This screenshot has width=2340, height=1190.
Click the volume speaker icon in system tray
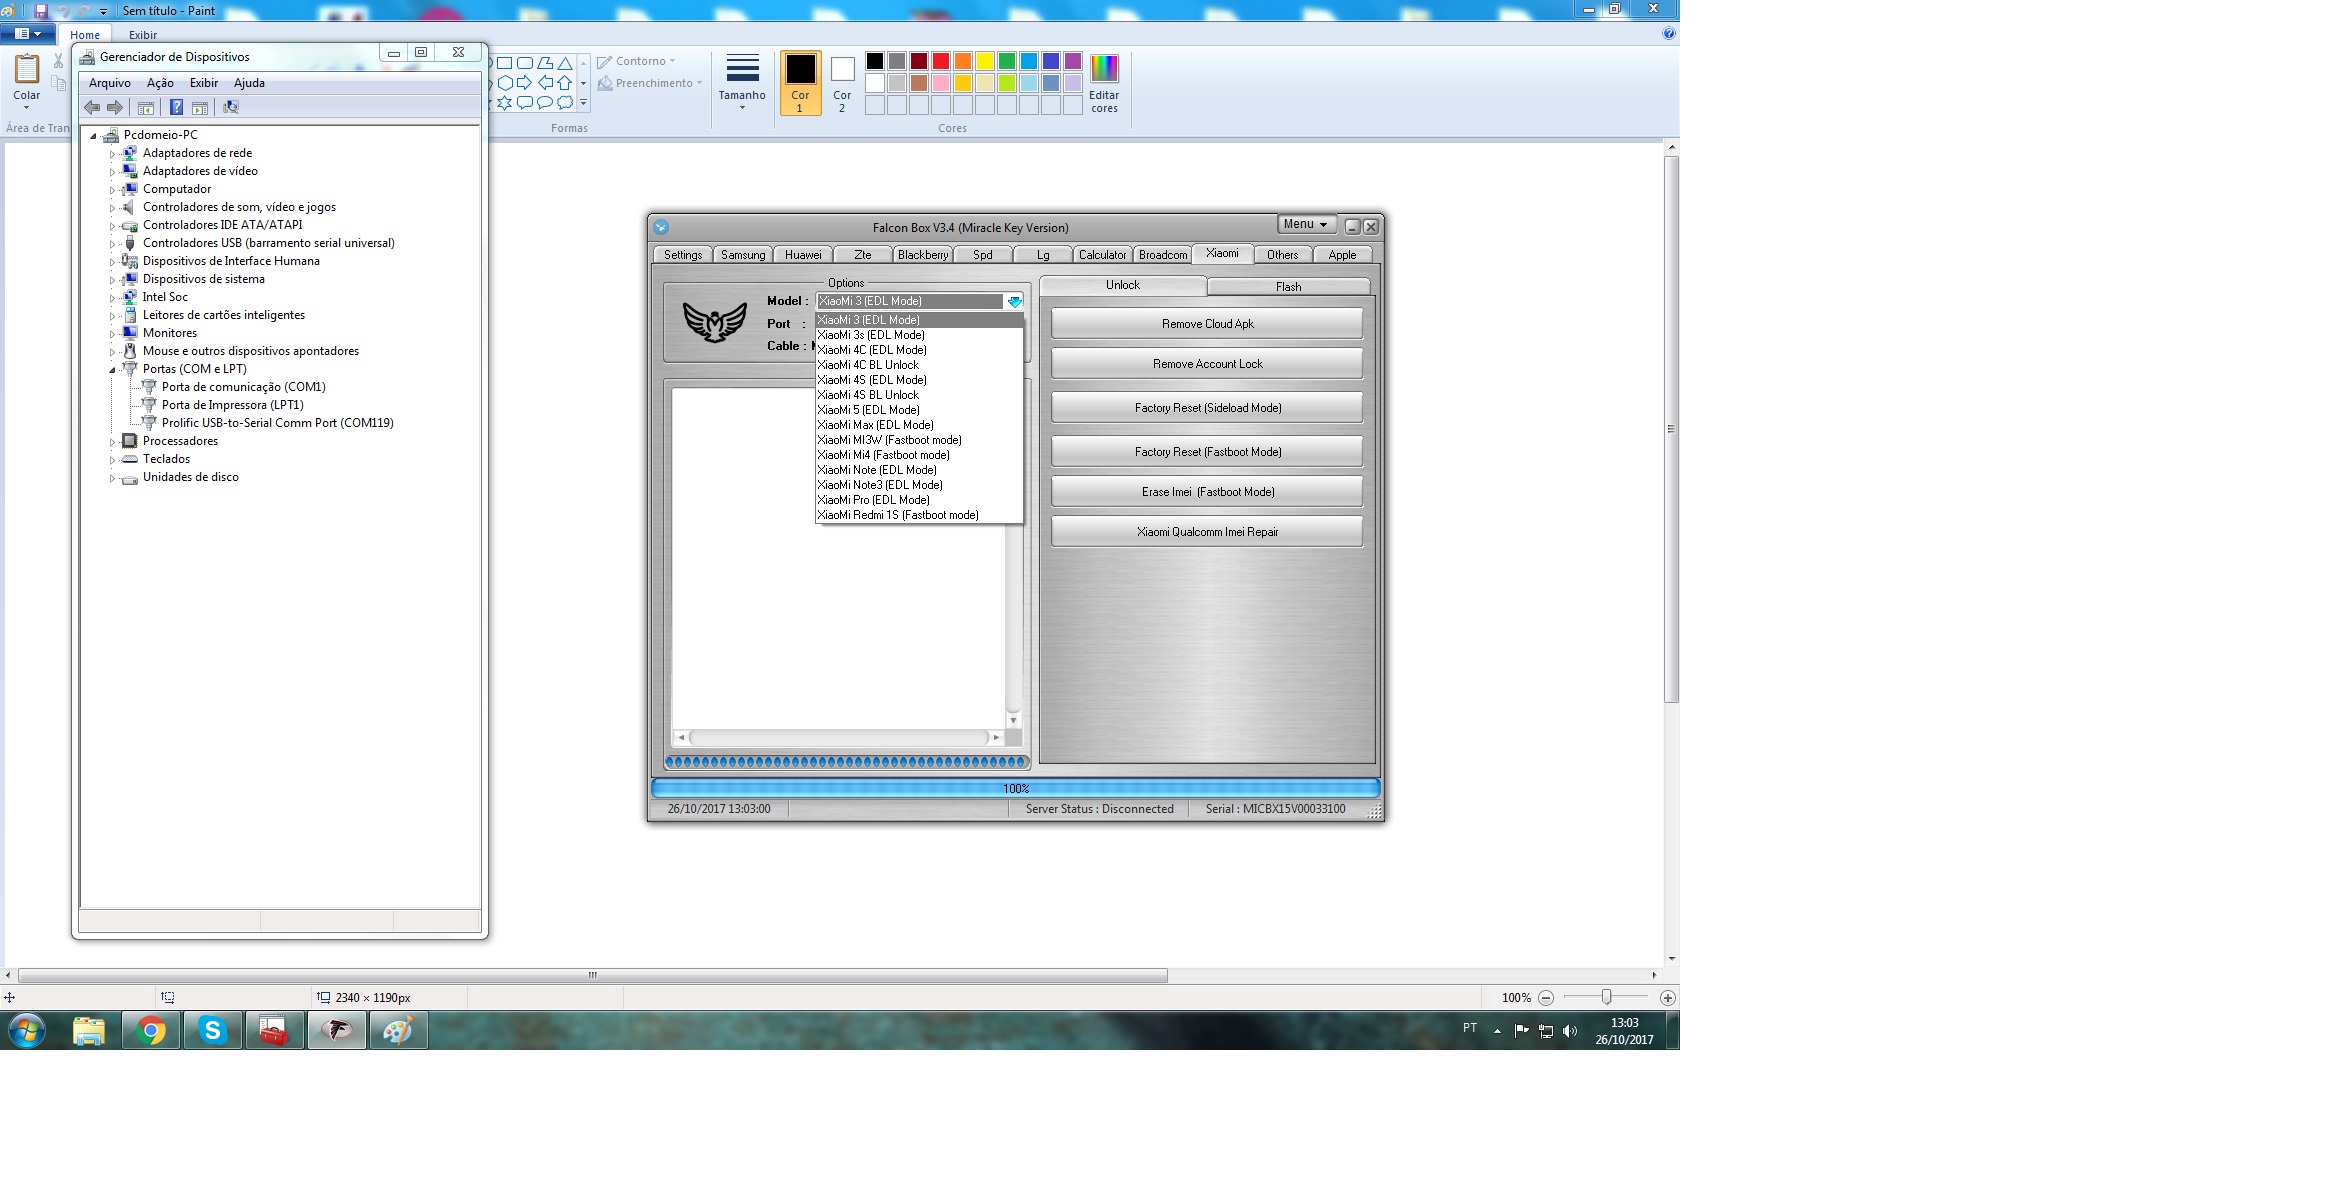click(1570, 1031)
